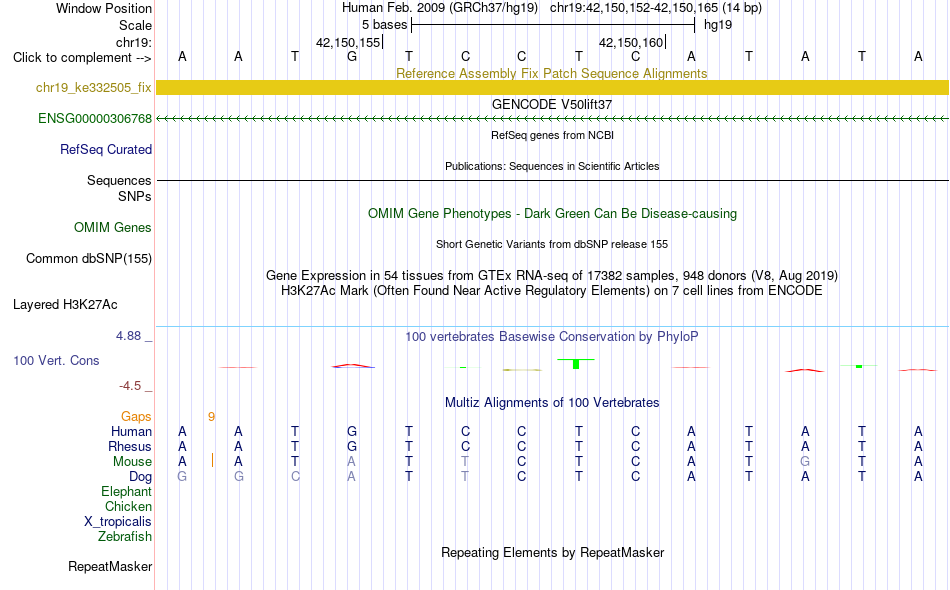The image size is (950, 590).
Task: Click the Elephant species row label
Action: point(127,492)
